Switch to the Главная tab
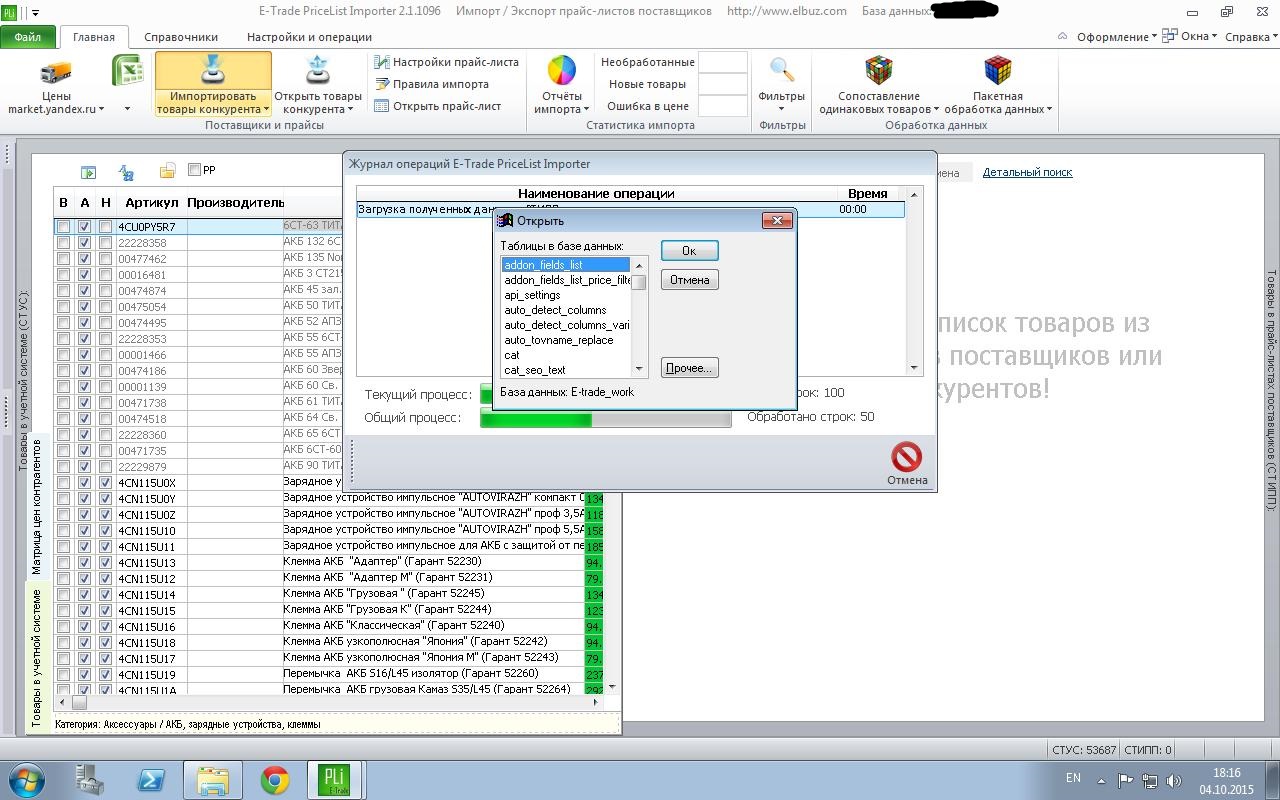The height and width of the screenshot is (800, 1280). click(x=94, y=37)
